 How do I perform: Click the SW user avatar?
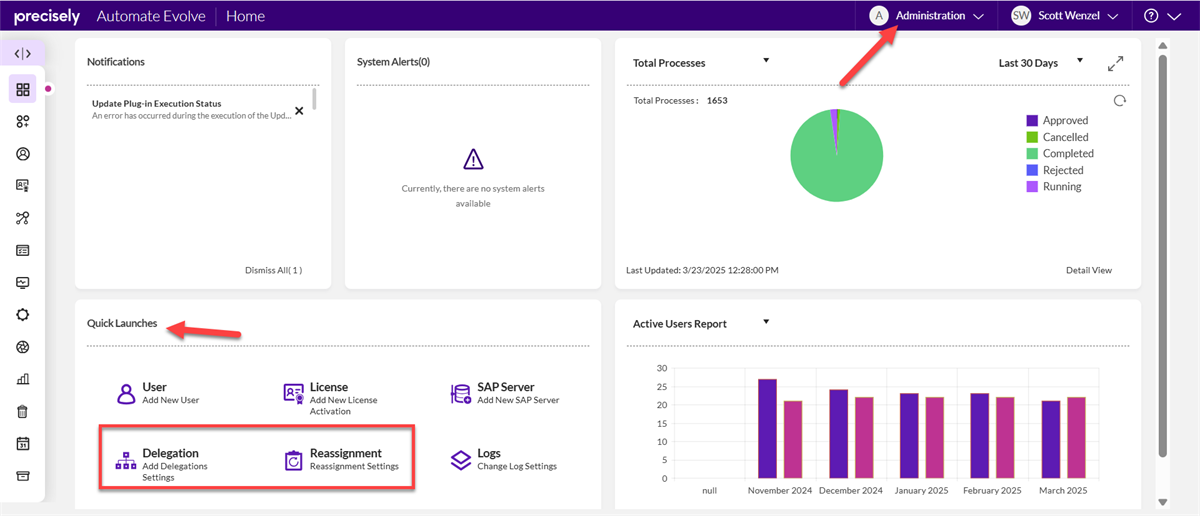(1021, 16)
